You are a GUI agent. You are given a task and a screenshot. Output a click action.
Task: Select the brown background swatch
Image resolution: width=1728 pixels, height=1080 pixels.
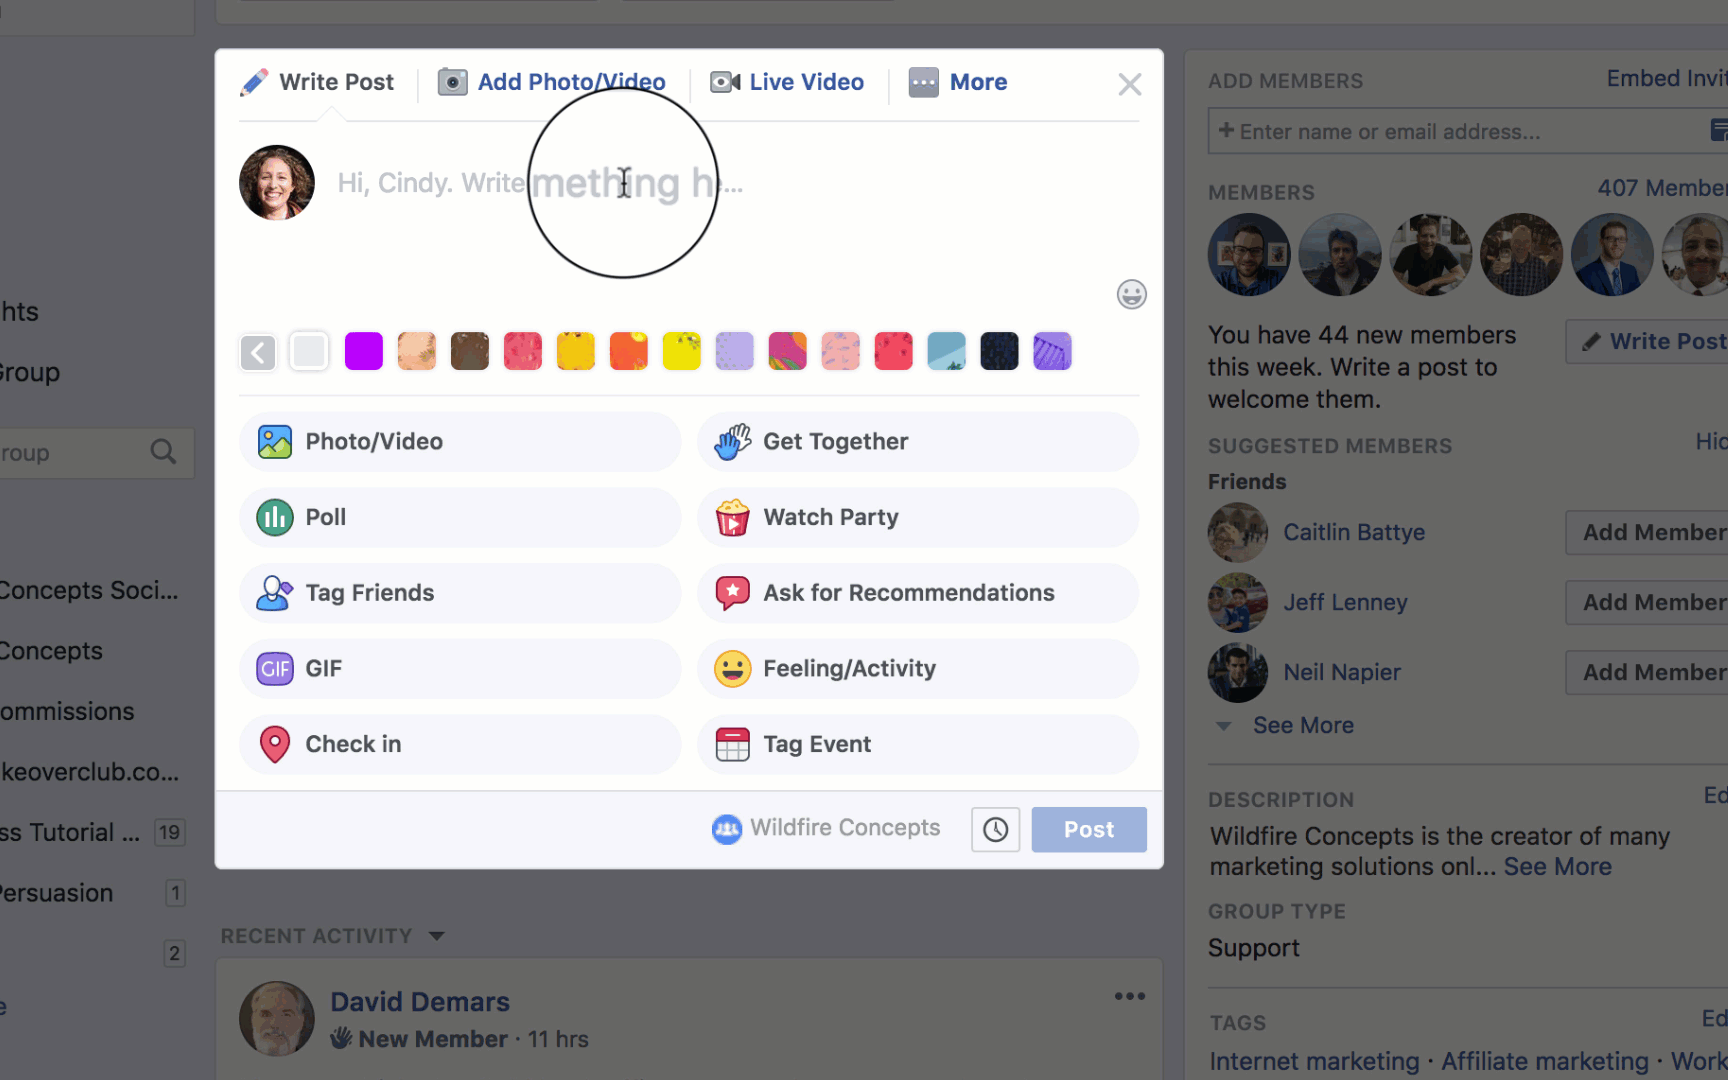tap(469, 352)
